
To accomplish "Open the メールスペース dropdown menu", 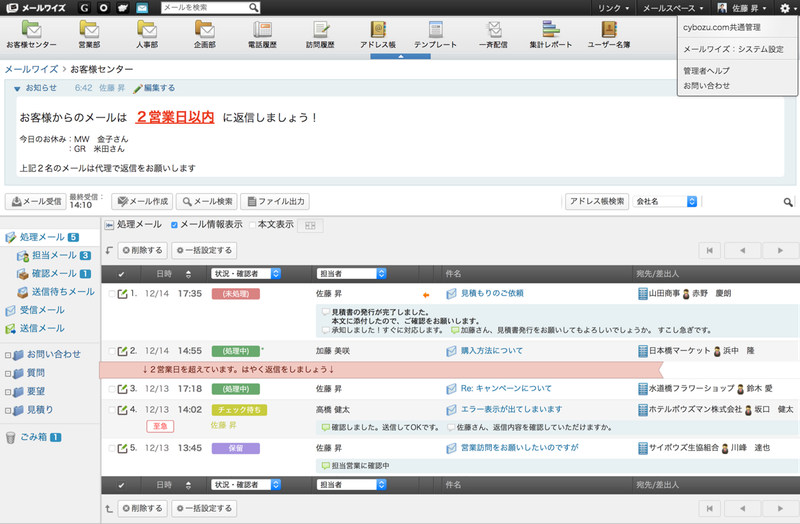I will [673, 8].
